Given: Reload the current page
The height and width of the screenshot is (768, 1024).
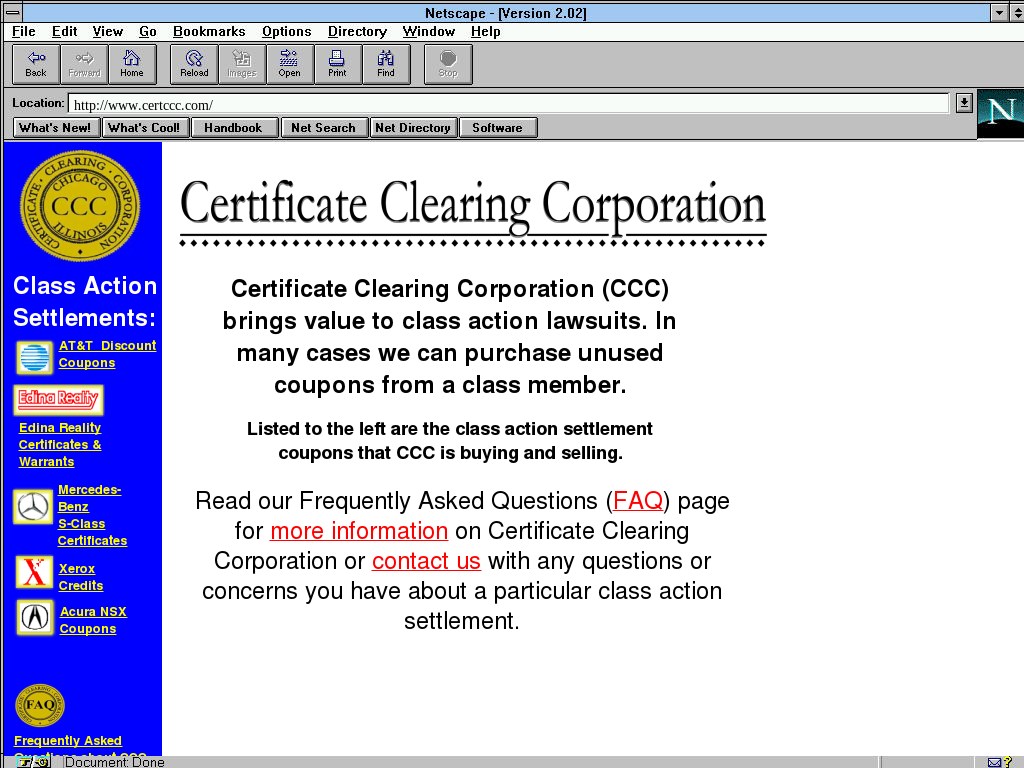Looking at the screenshot, I should click(194, 64).
